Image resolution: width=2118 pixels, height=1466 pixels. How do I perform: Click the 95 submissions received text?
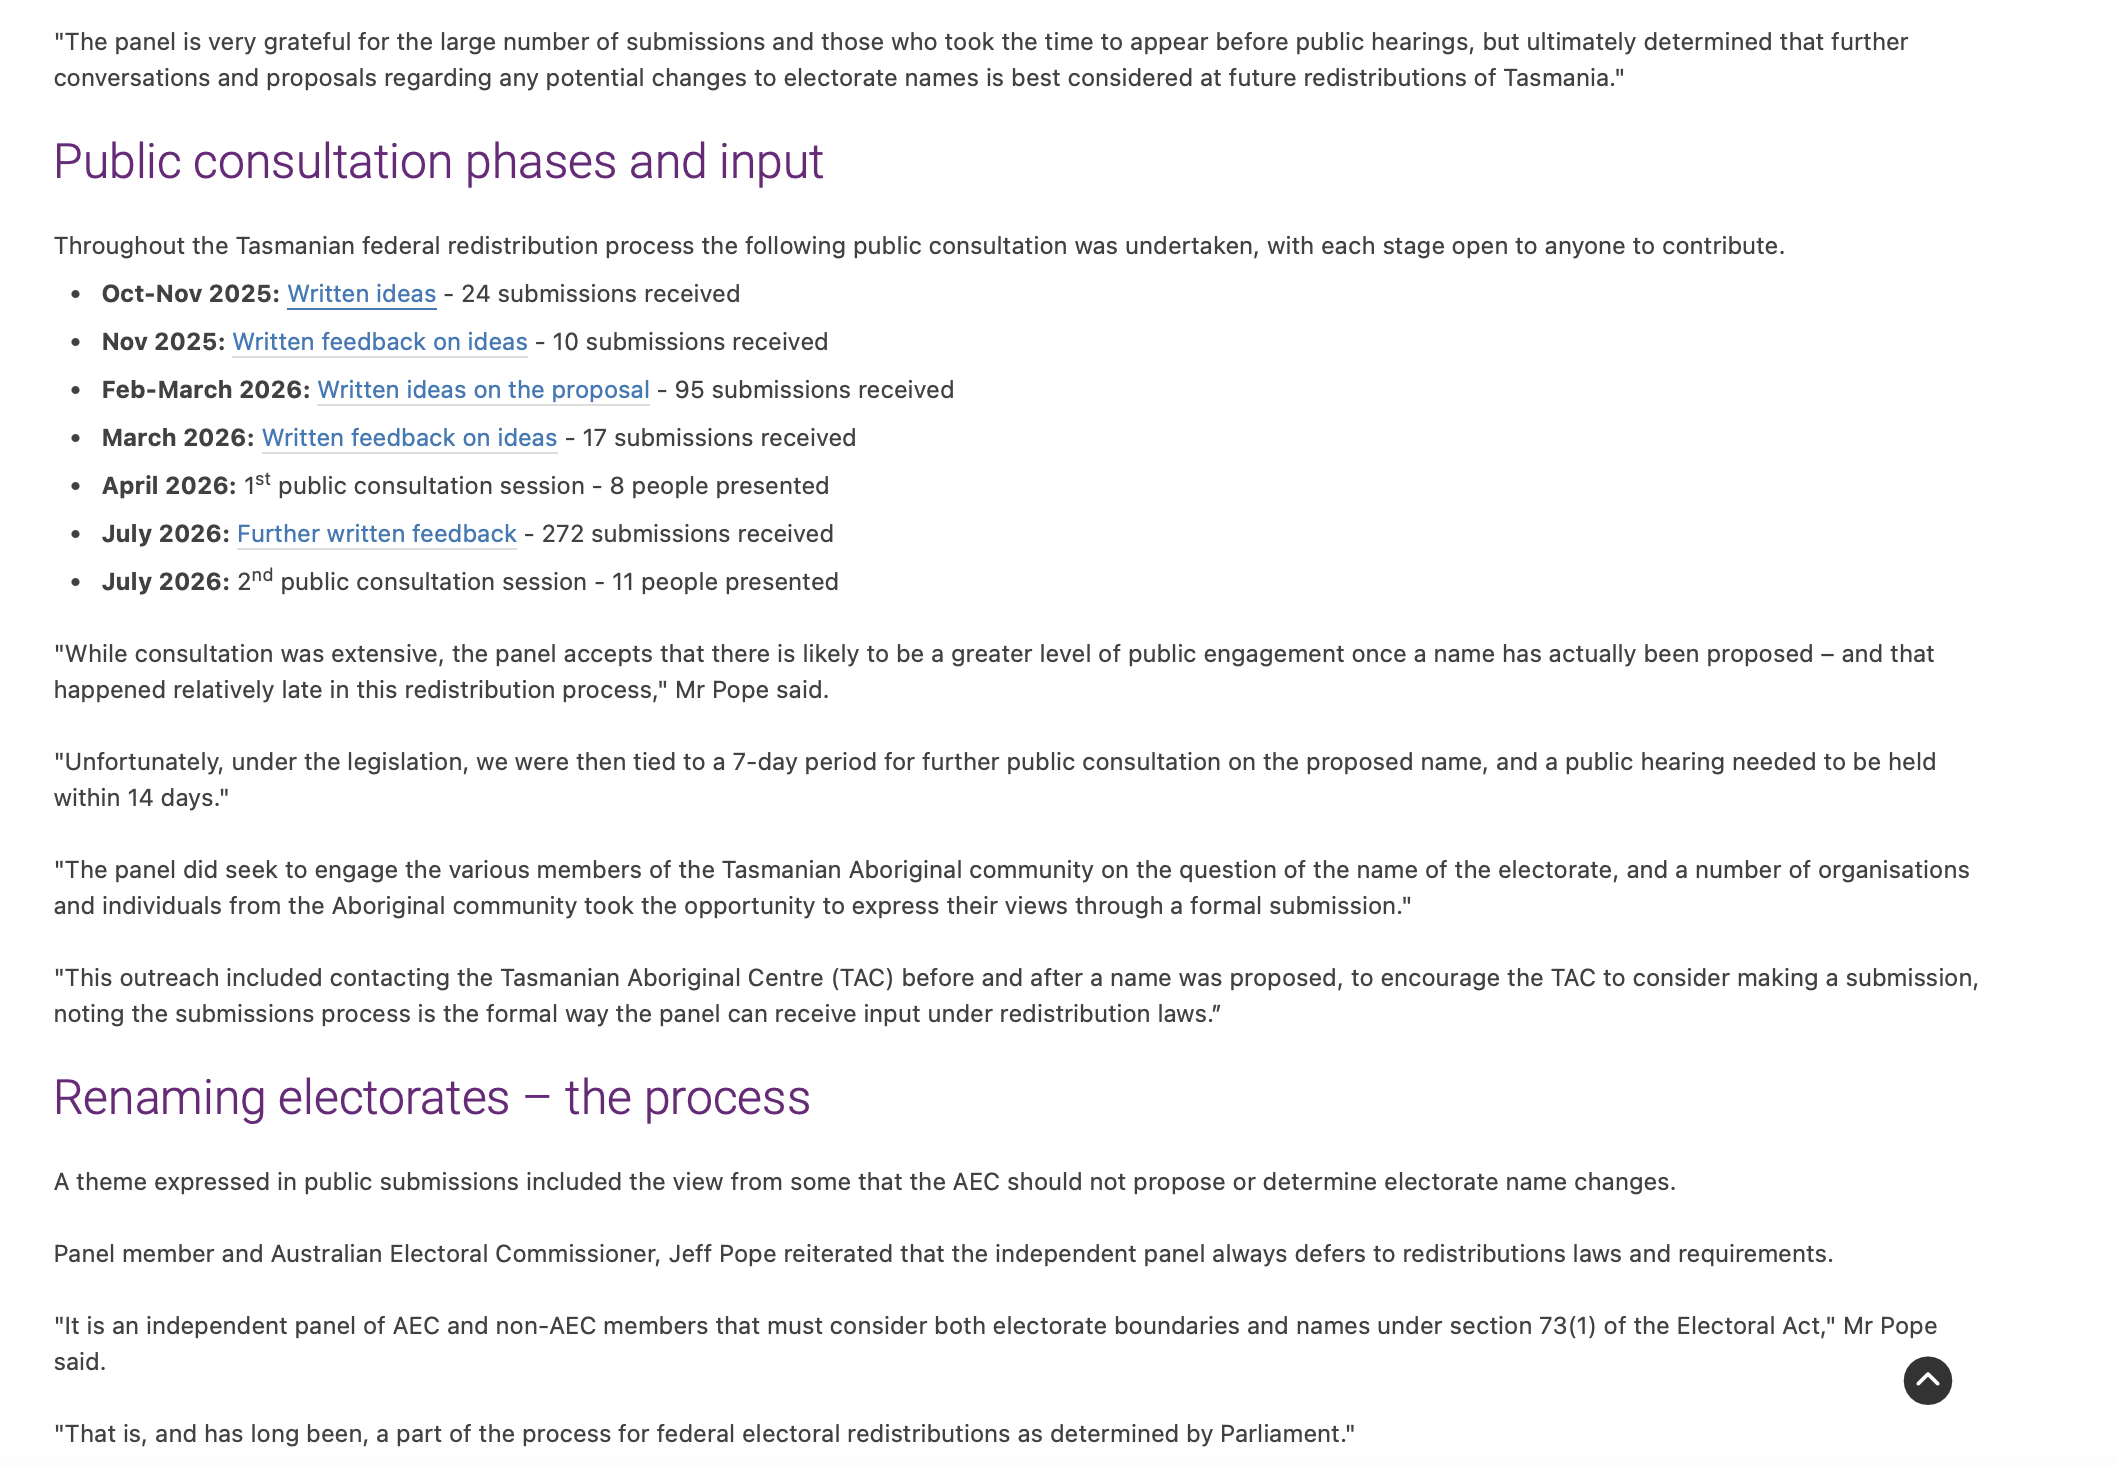(814, 390)
